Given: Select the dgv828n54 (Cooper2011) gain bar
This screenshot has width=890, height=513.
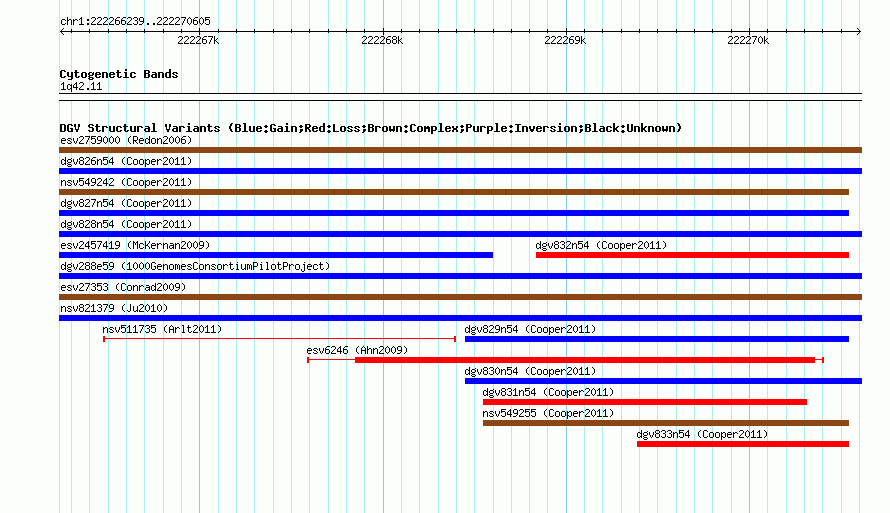Looking at the screenshot, I should [460, 234].
